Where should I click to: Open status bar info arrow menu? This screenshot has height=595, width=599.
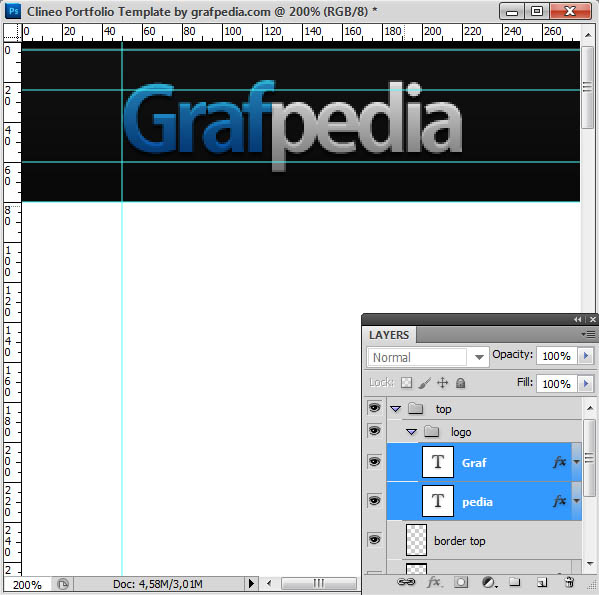coord(251,584)
